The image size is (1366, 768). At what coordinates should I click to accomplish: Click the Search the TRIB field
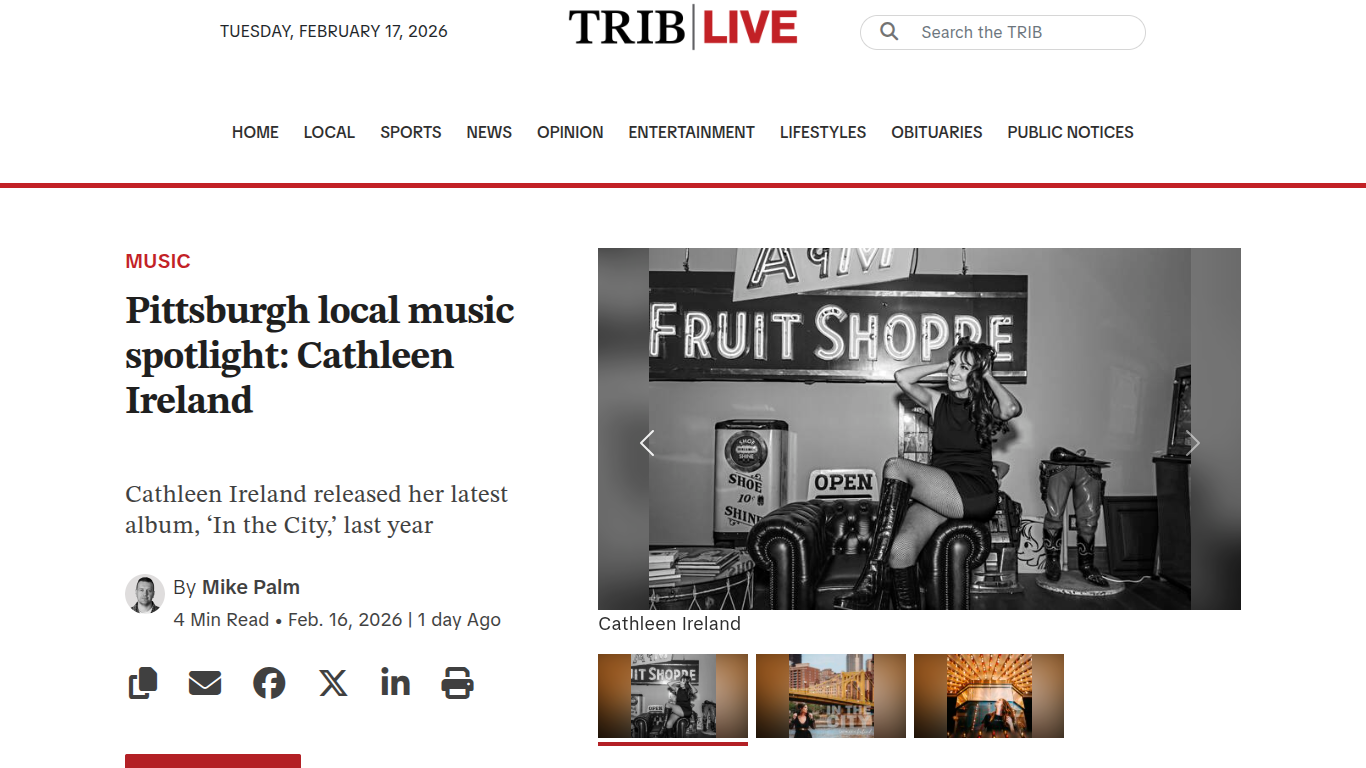pyautogui.click(x=1003, y=32)
